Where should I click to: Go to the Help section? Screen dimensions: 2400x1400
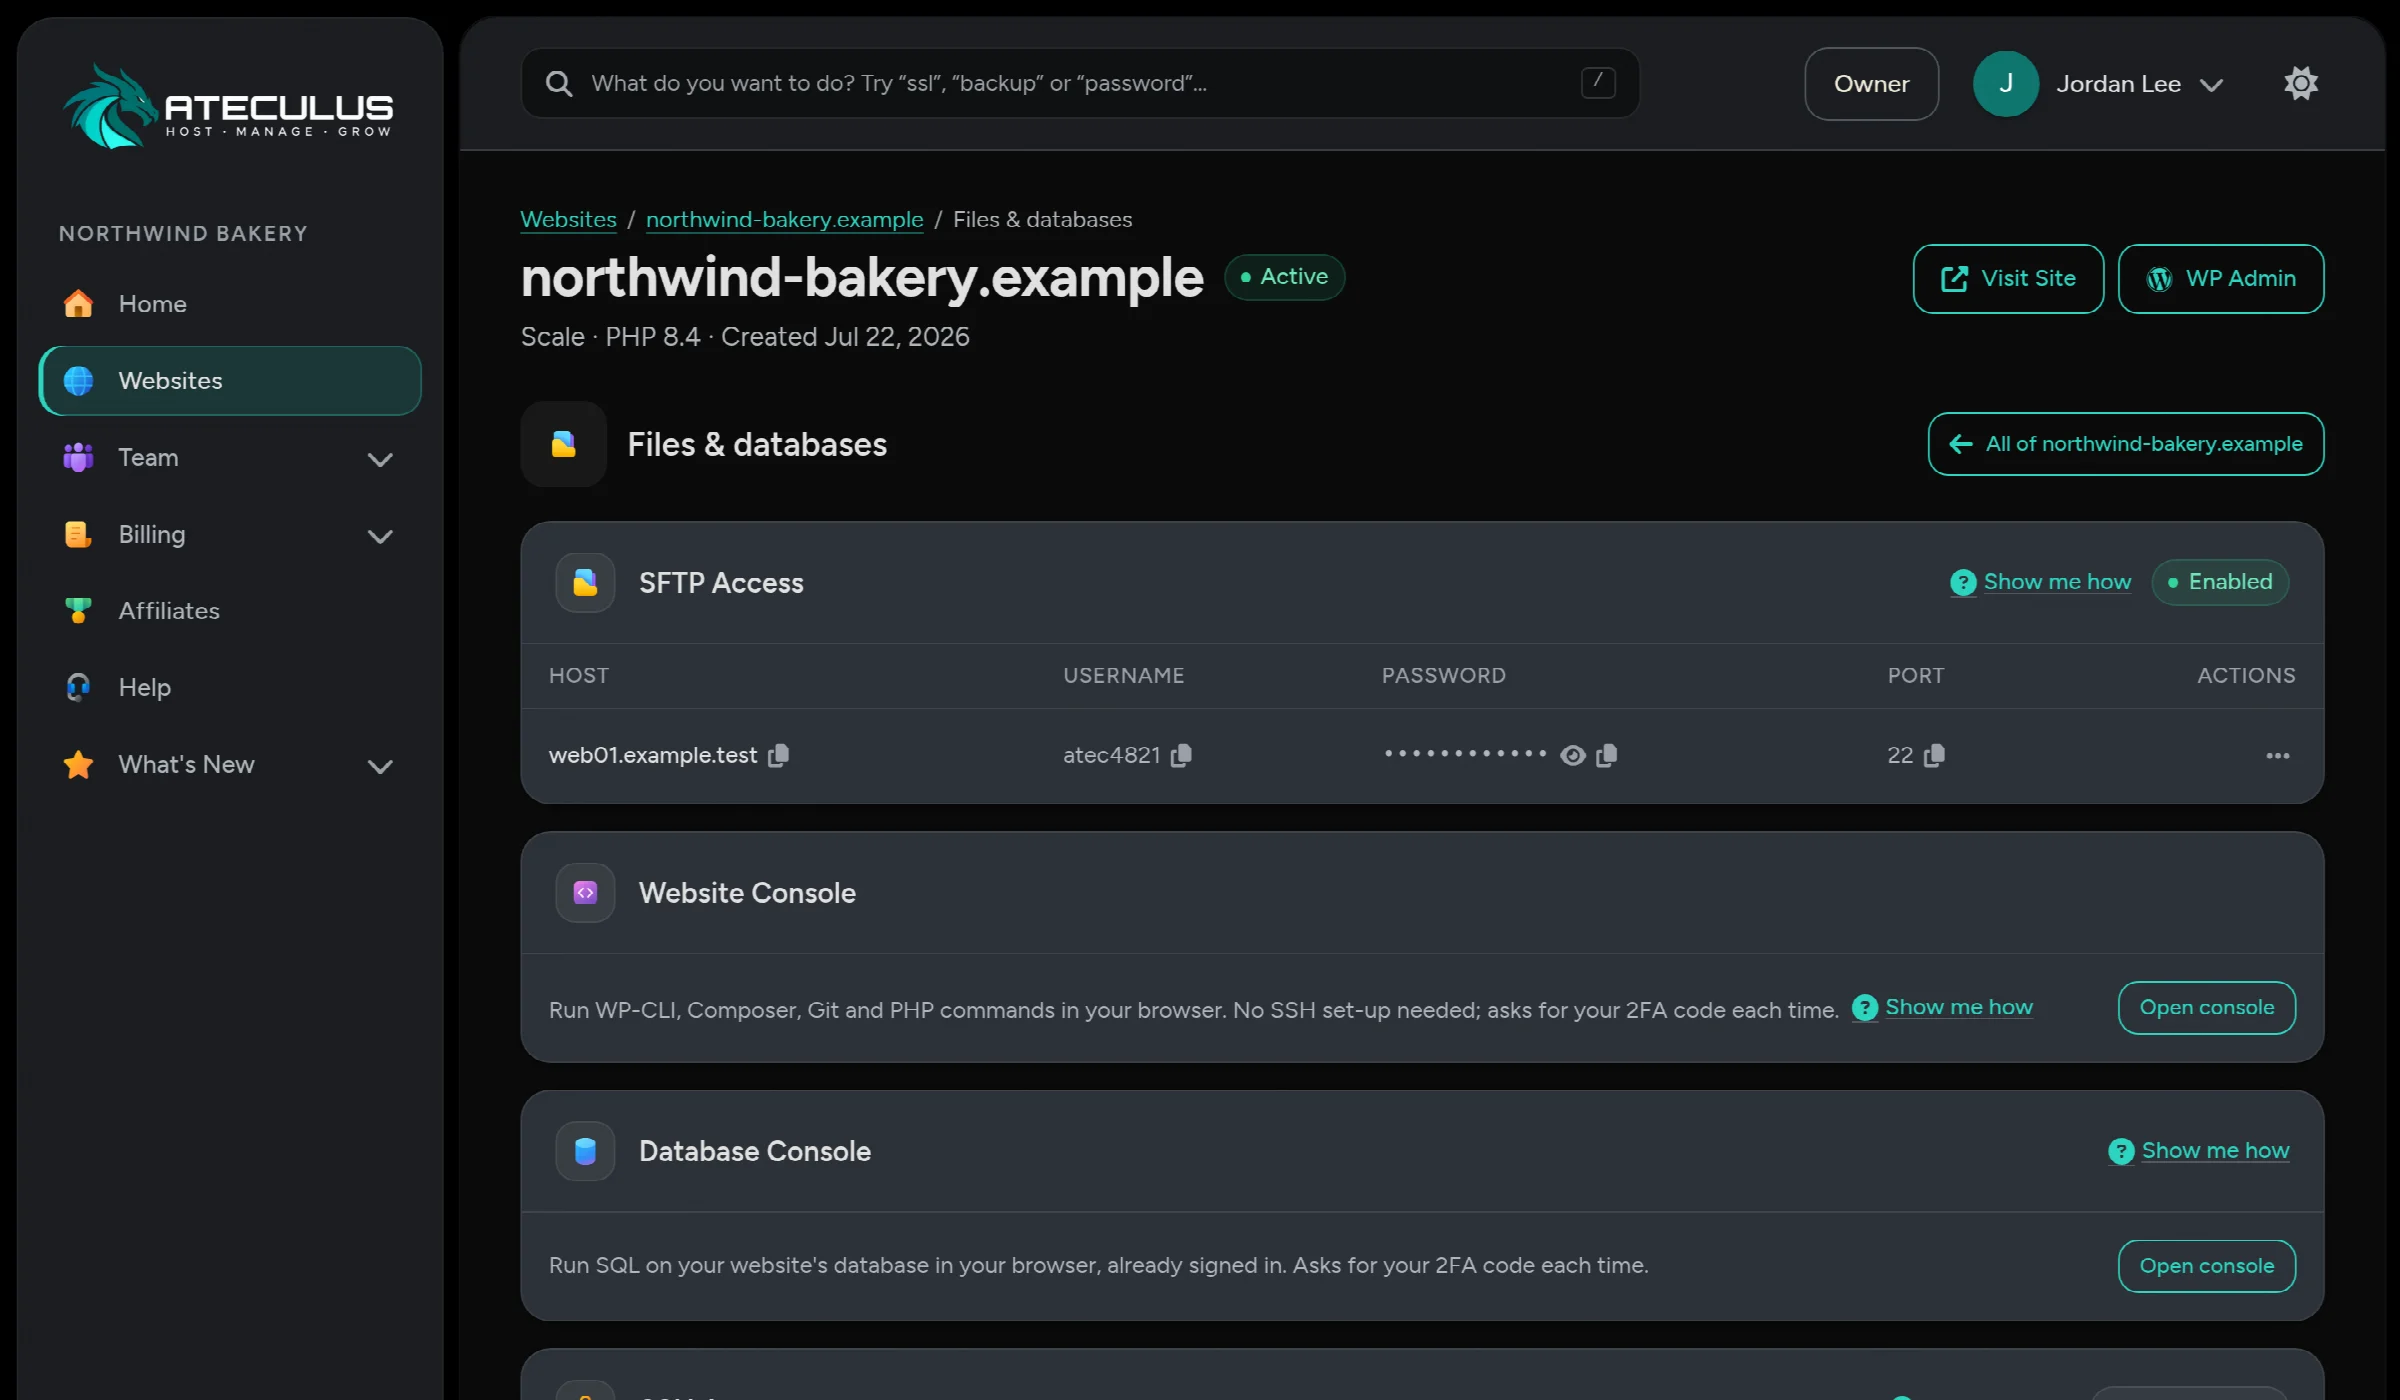pyautogui.click(x=230, y=688)
